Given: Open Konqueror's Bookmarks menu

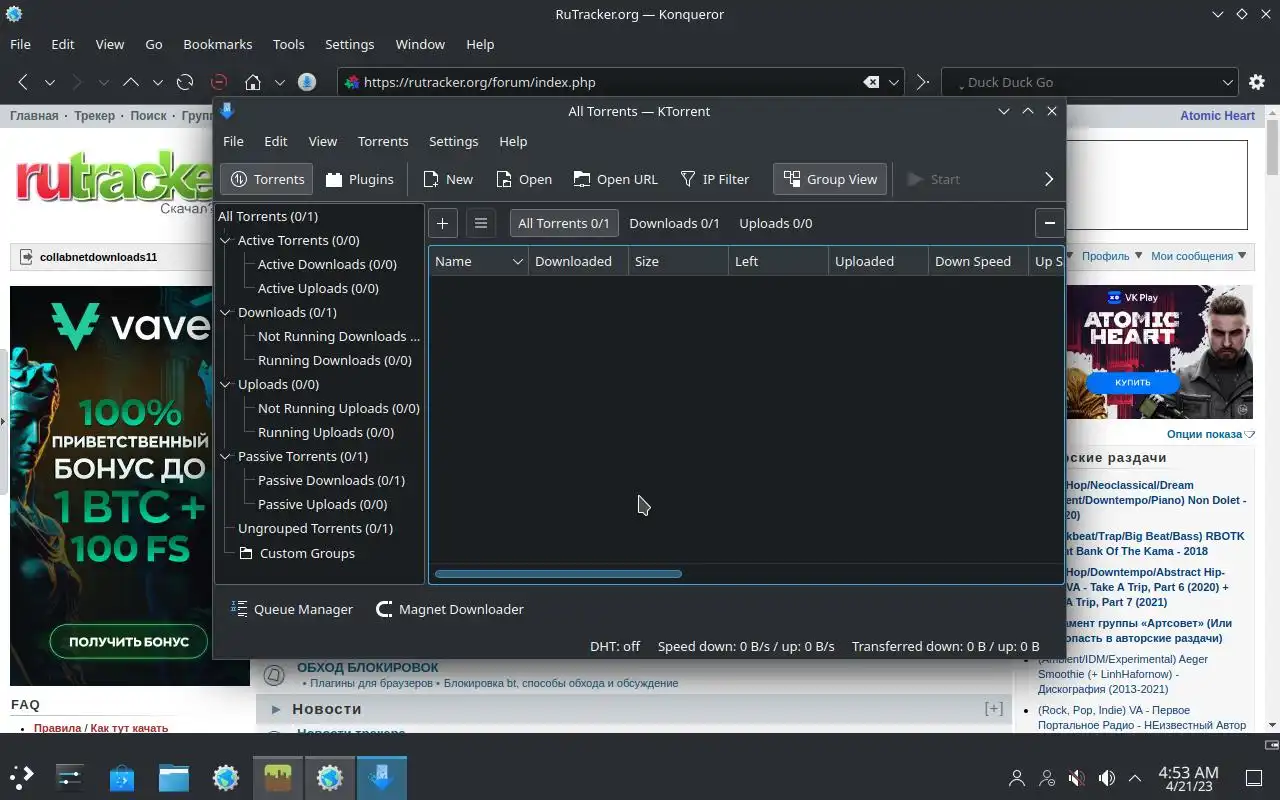Looking at the screenshot, I should (218, 44).
